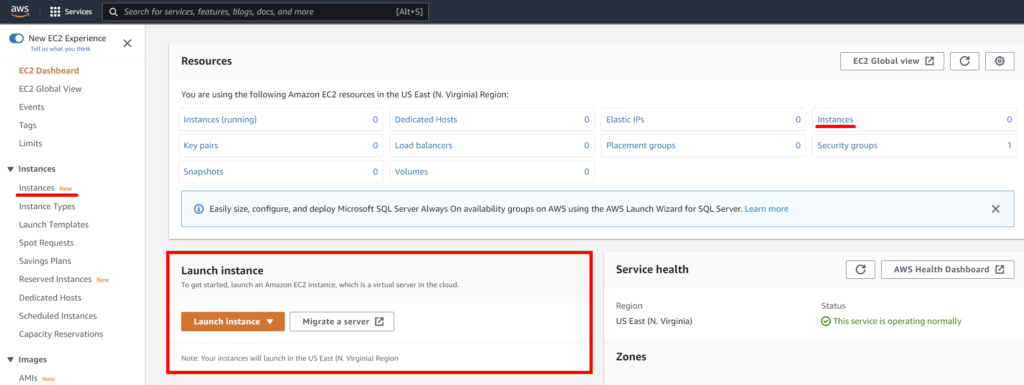This screenshot has width=1024, height=385.
Task: Open EC2 Global View in sidebar
Action: tap(50, 89)
